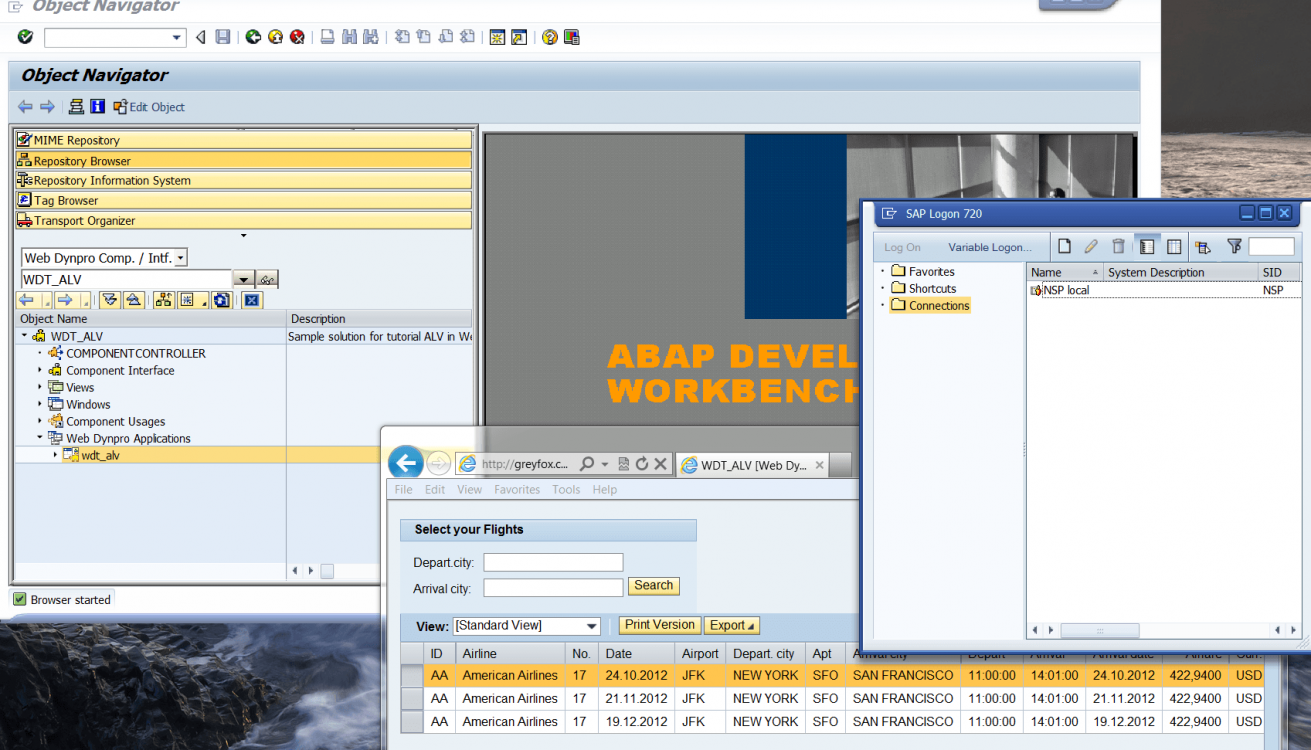Select the wdt_alv application item
This screenshot has height=750, width=1311.
[100, 455]
